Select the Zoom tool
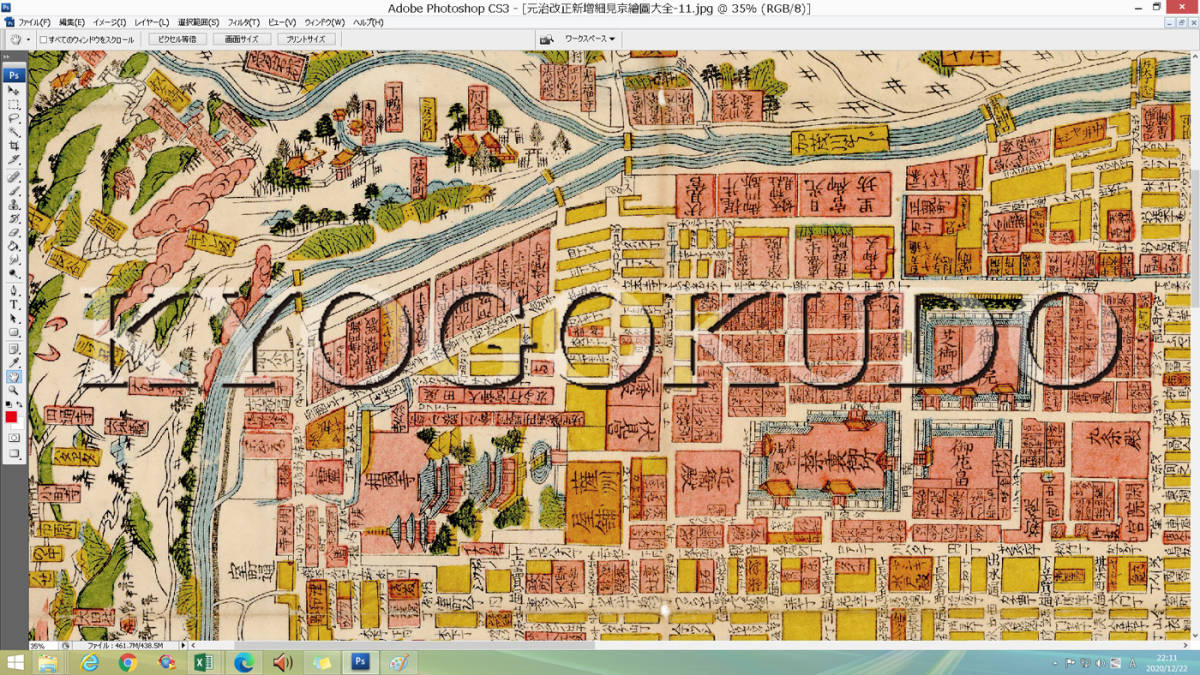 [x=14, y=391]
